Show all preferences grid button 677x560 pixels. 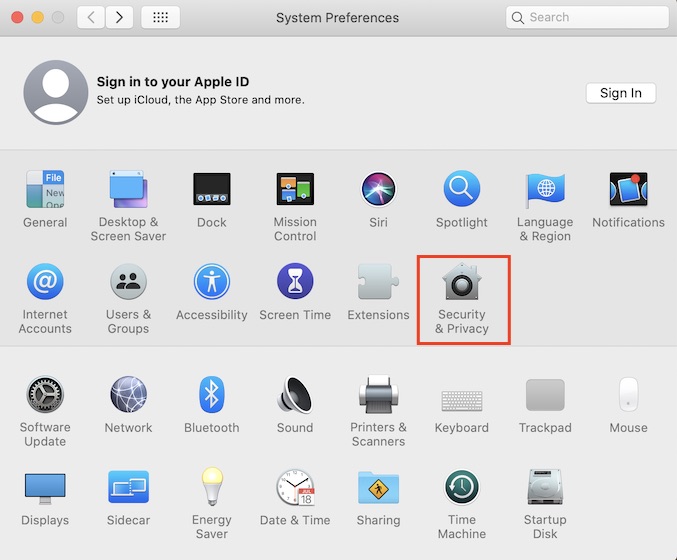tap(160, 17)
